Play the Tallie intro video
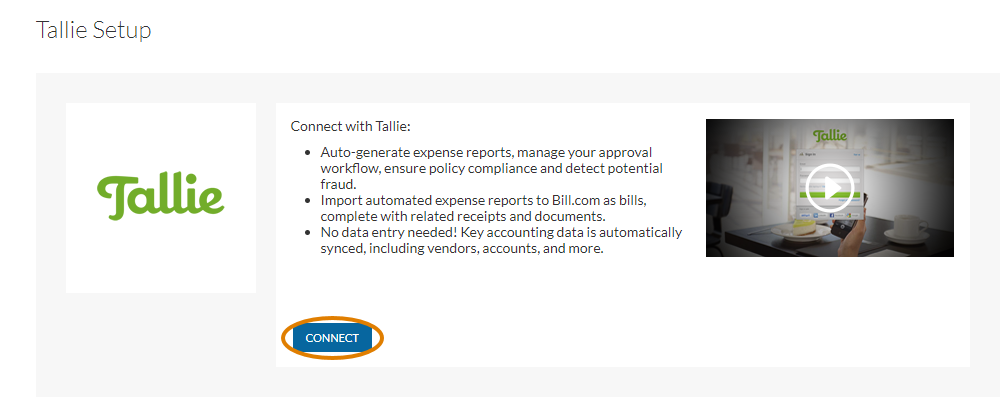The width and height of the screenshot is (1008, 413). tap(830, 188)
